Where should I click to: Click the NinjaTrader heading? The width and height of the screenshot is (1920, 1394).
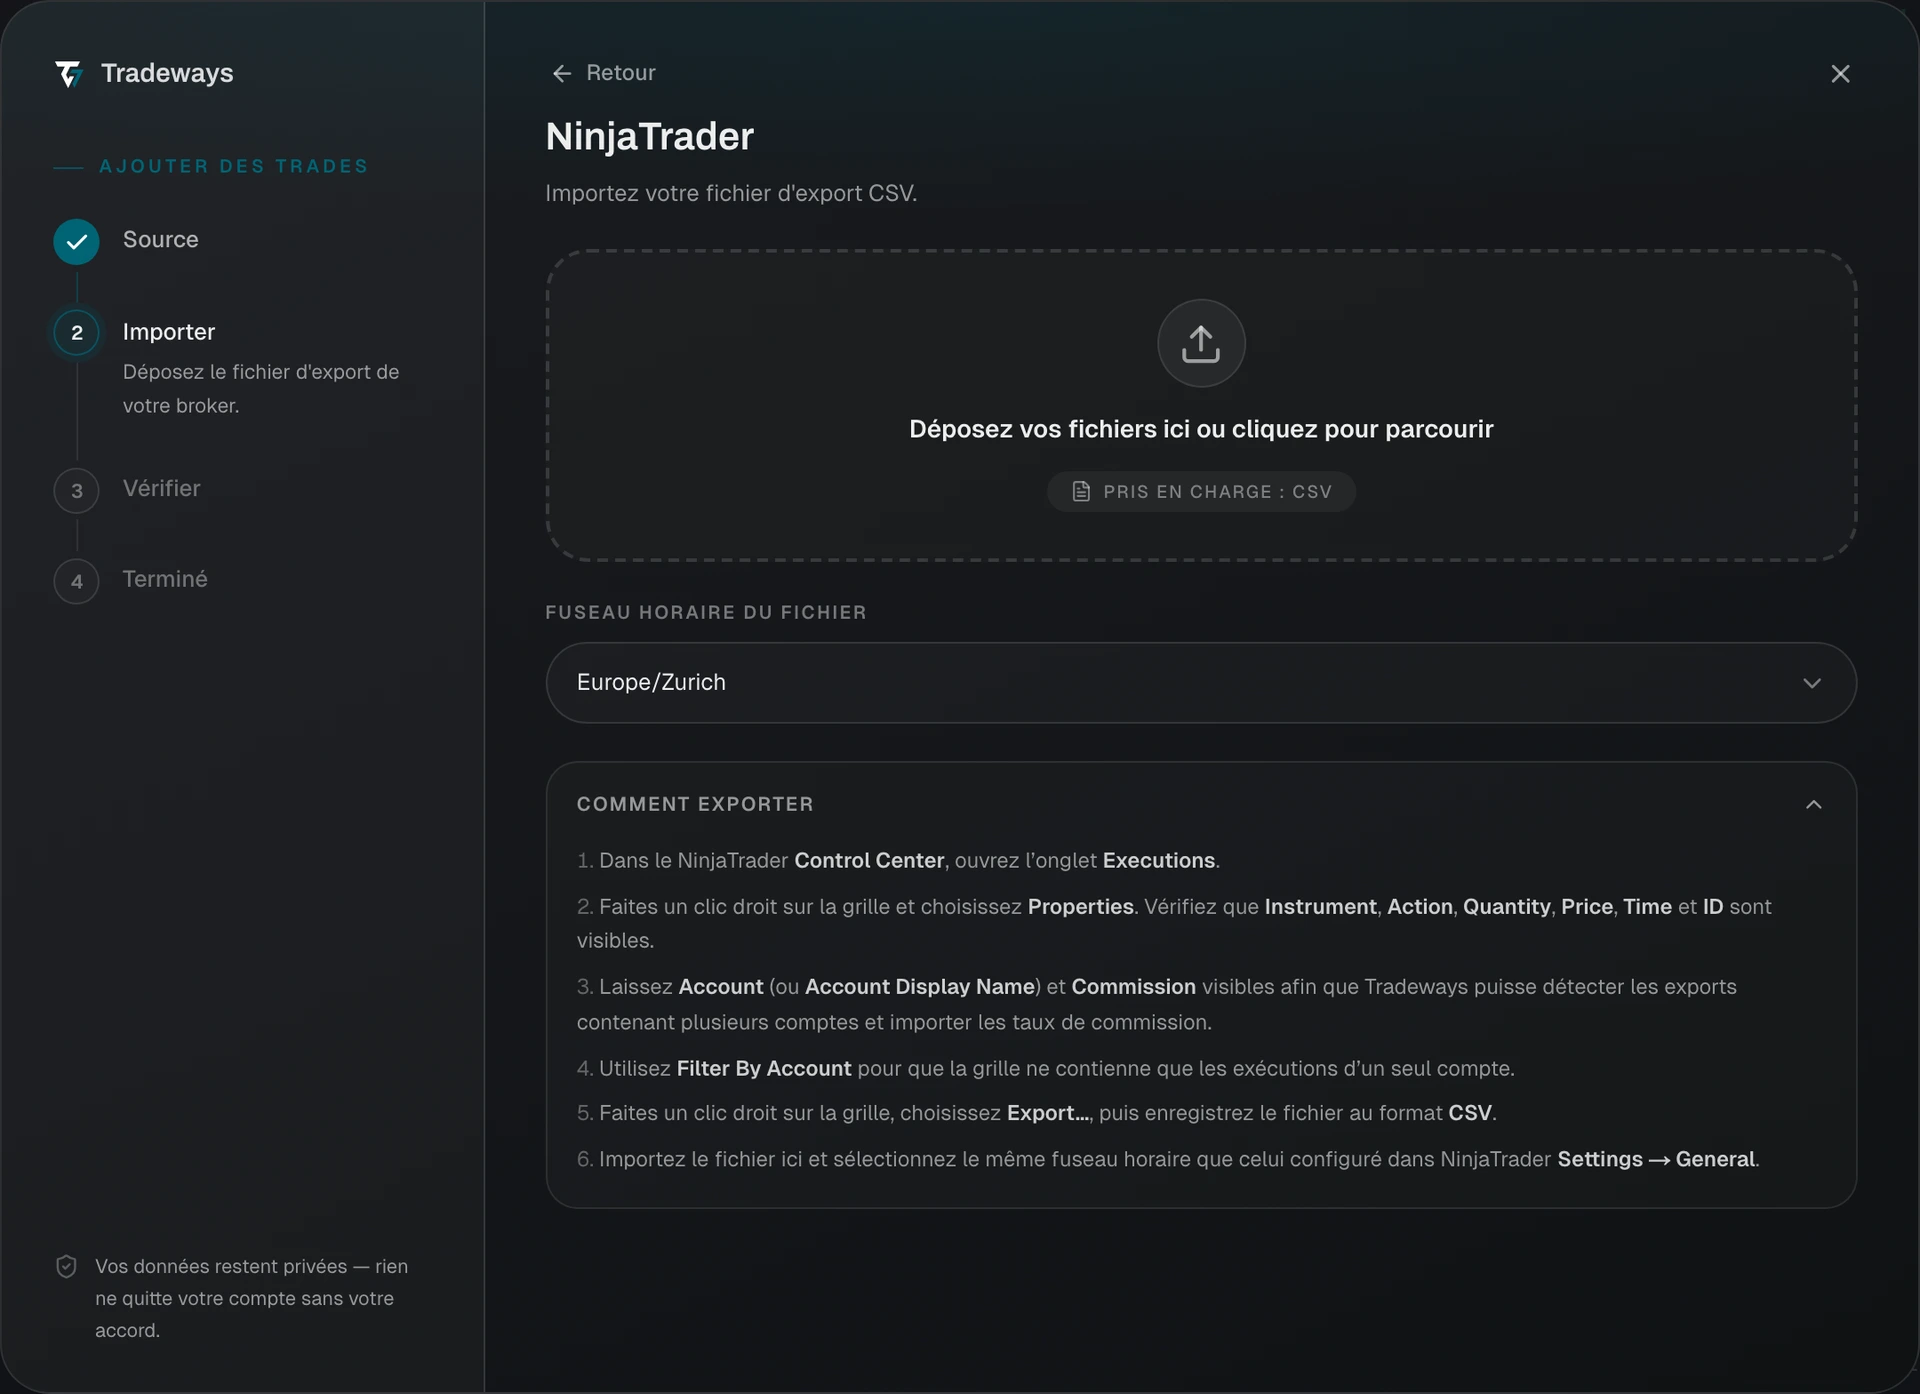(x=650, y=136)
